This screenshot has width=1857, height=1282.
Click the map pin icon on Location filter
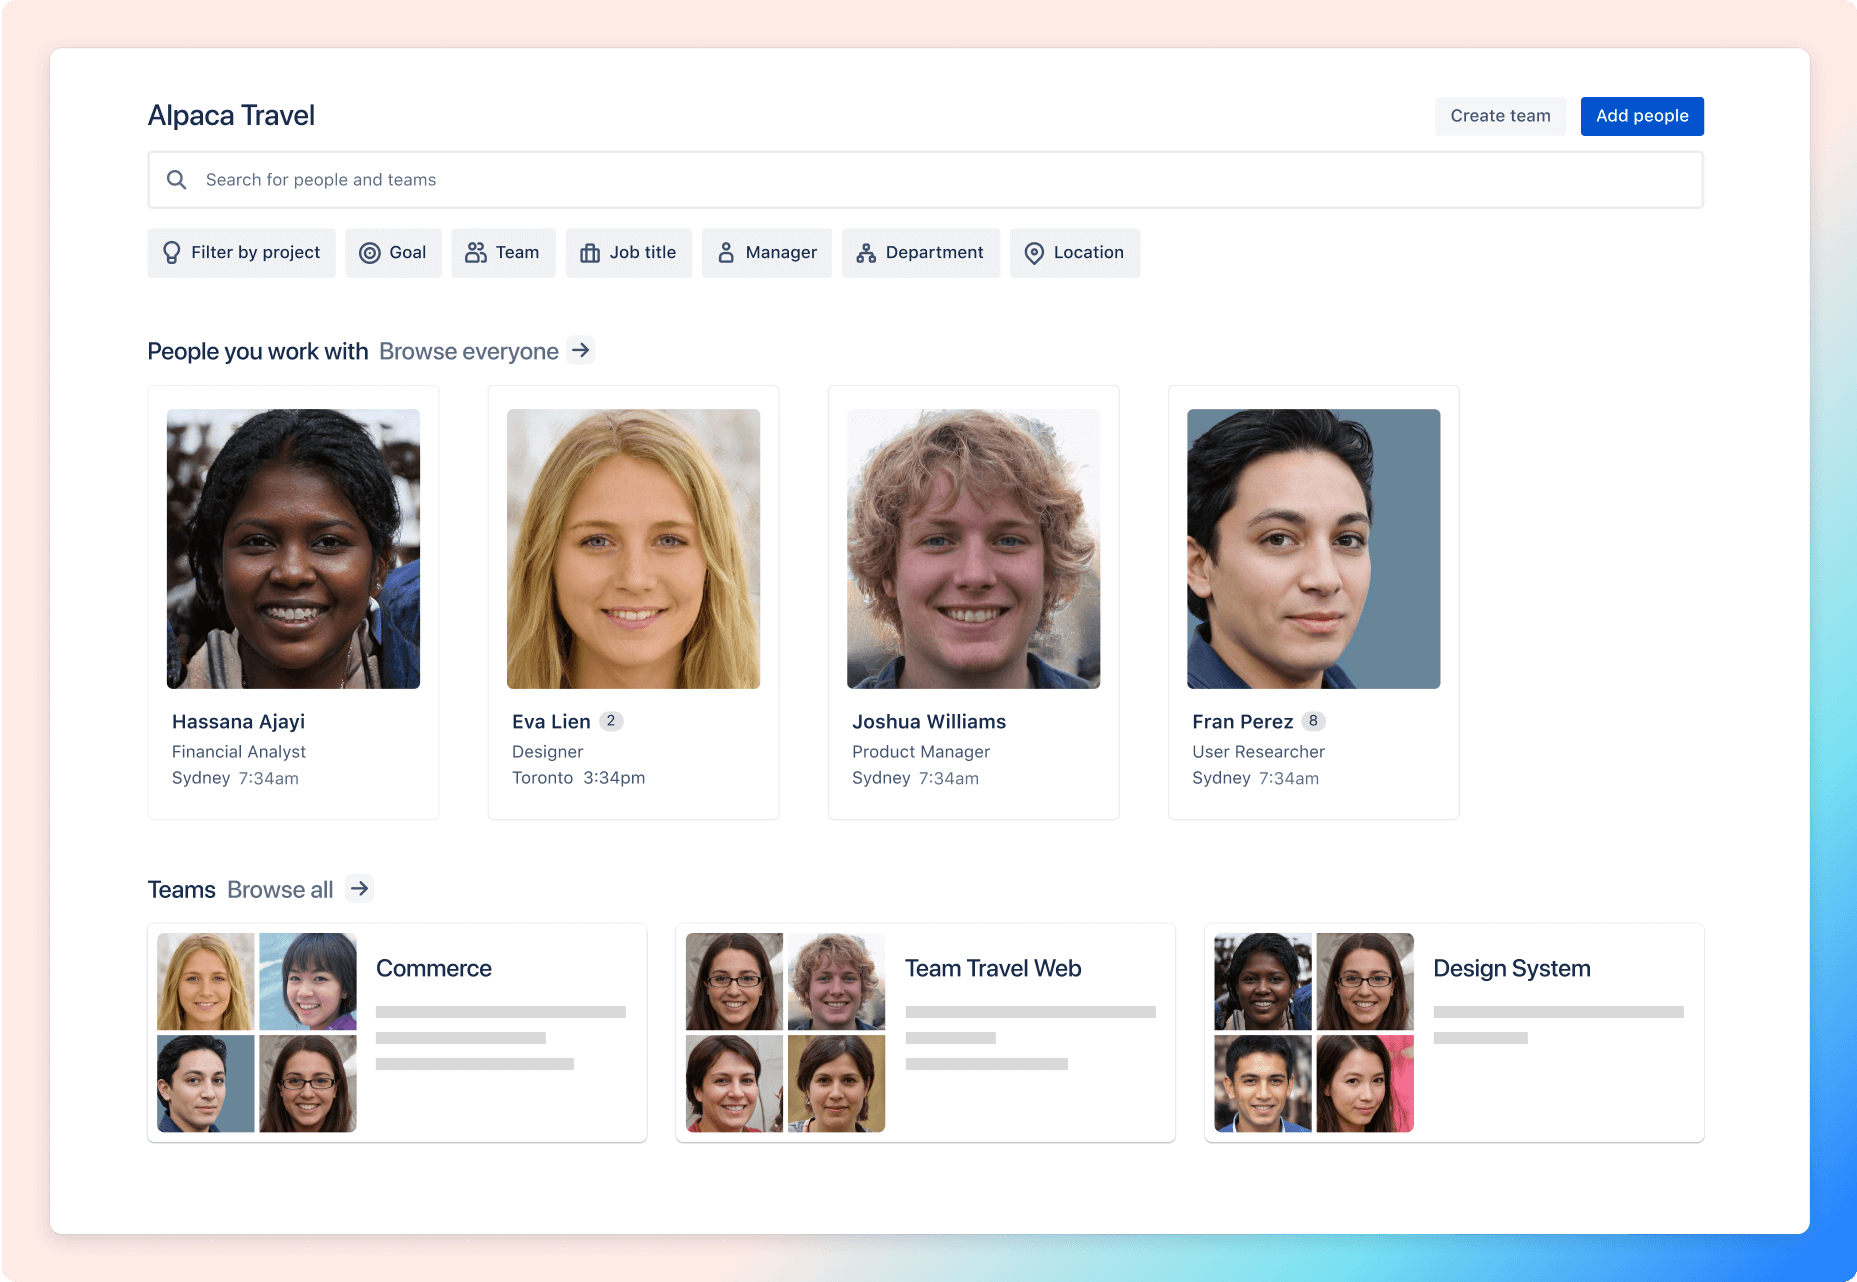(x=1036, y=252)
